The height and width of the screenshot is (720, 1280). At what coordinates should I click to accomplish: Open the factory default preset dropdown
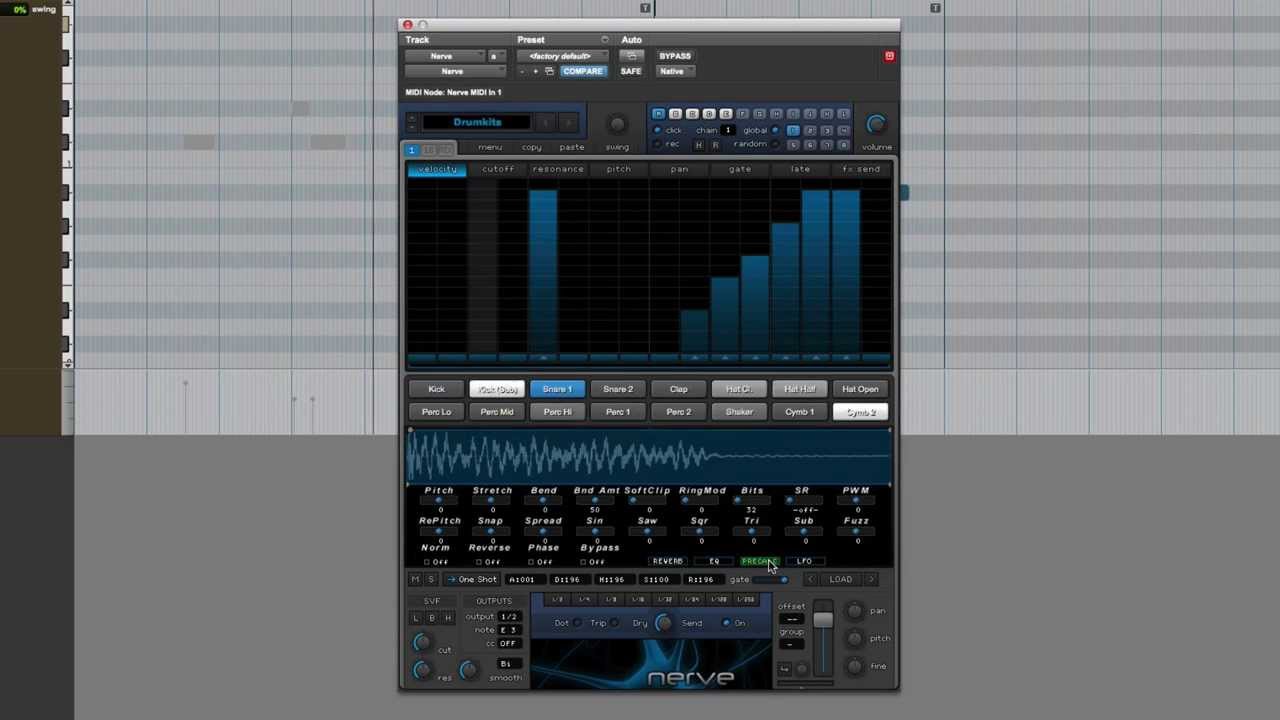pyautogui.click(x=562, y=56)
